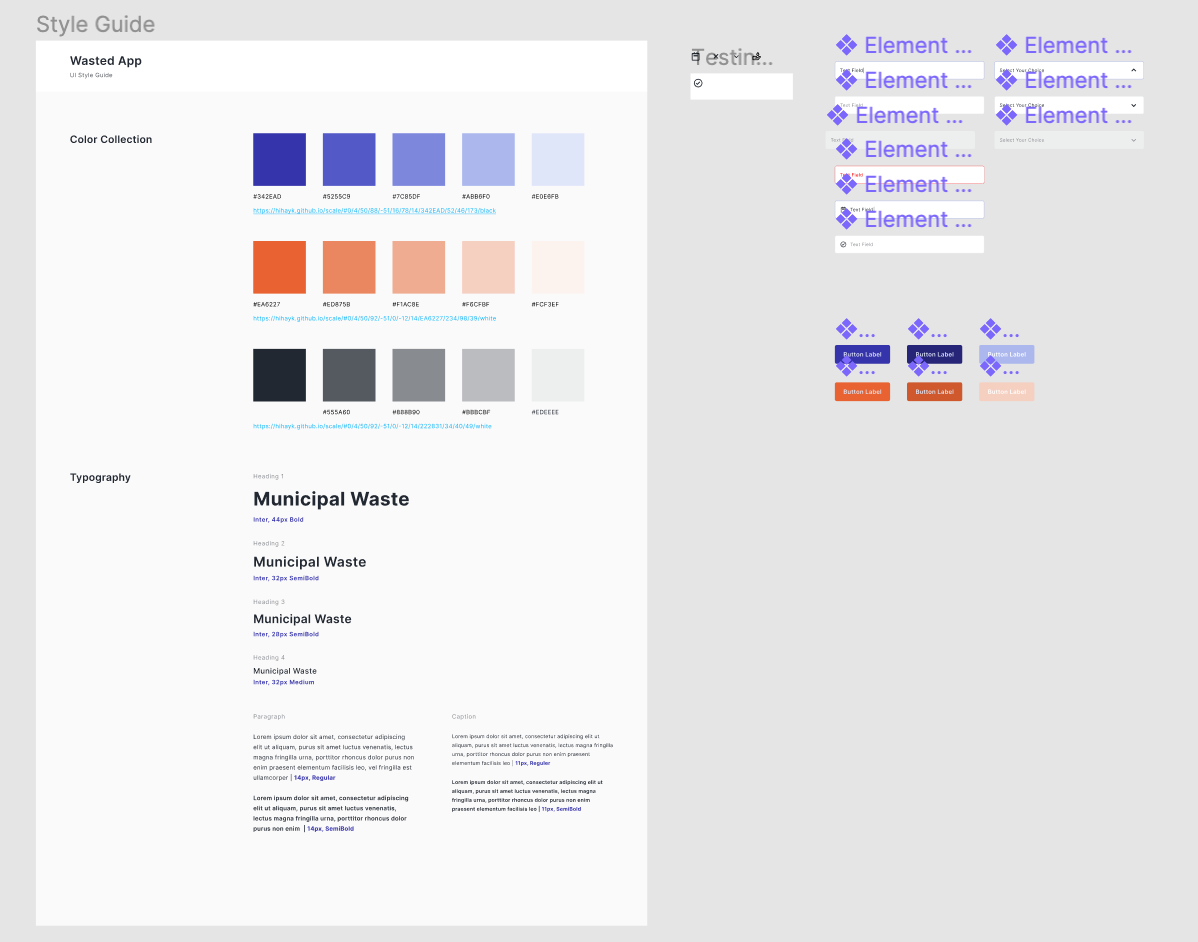1198x942 pixels.
Task: Click the X delete icon beside the Testing title
Action: tap(717, 56)
